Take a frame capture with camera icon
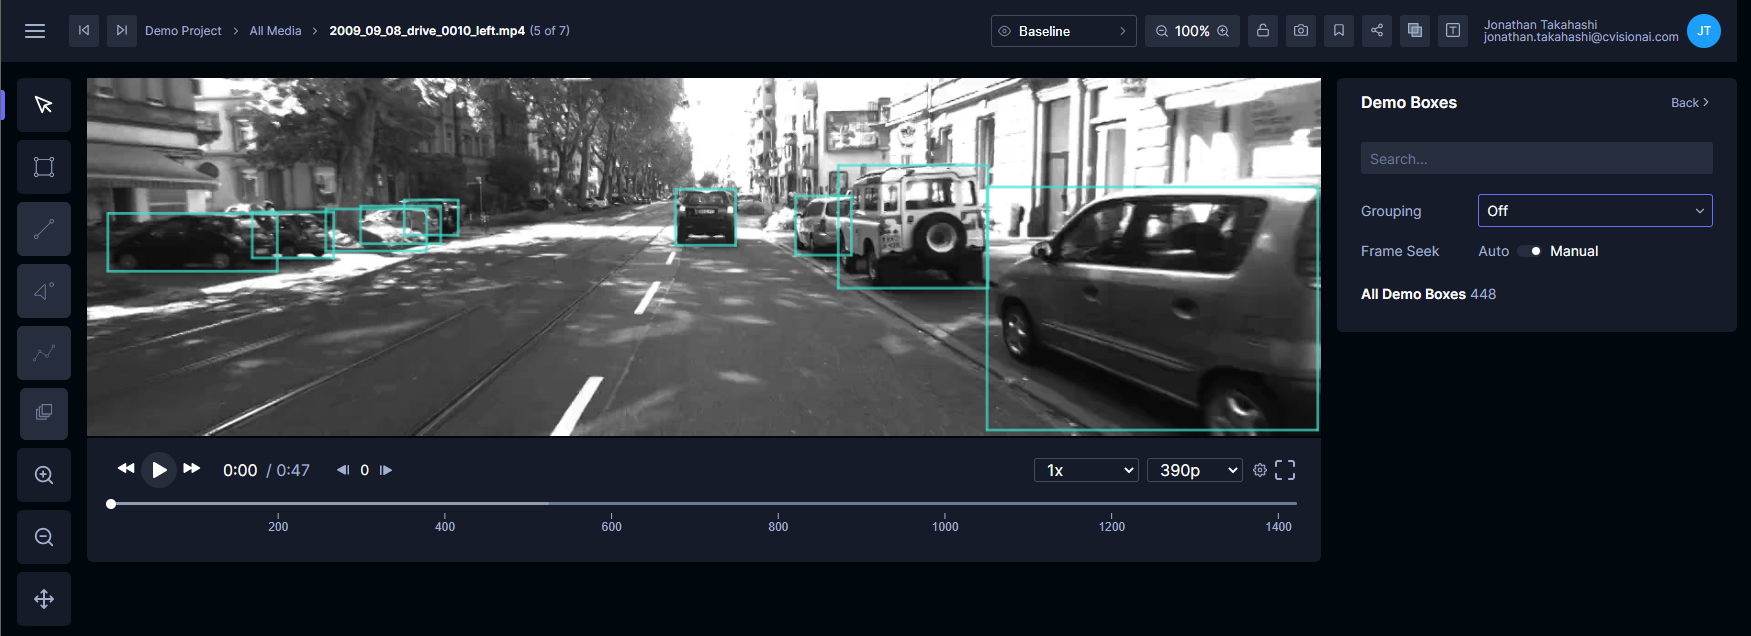This screenshot has width=1751, height=636. (x=1301, y=31)
